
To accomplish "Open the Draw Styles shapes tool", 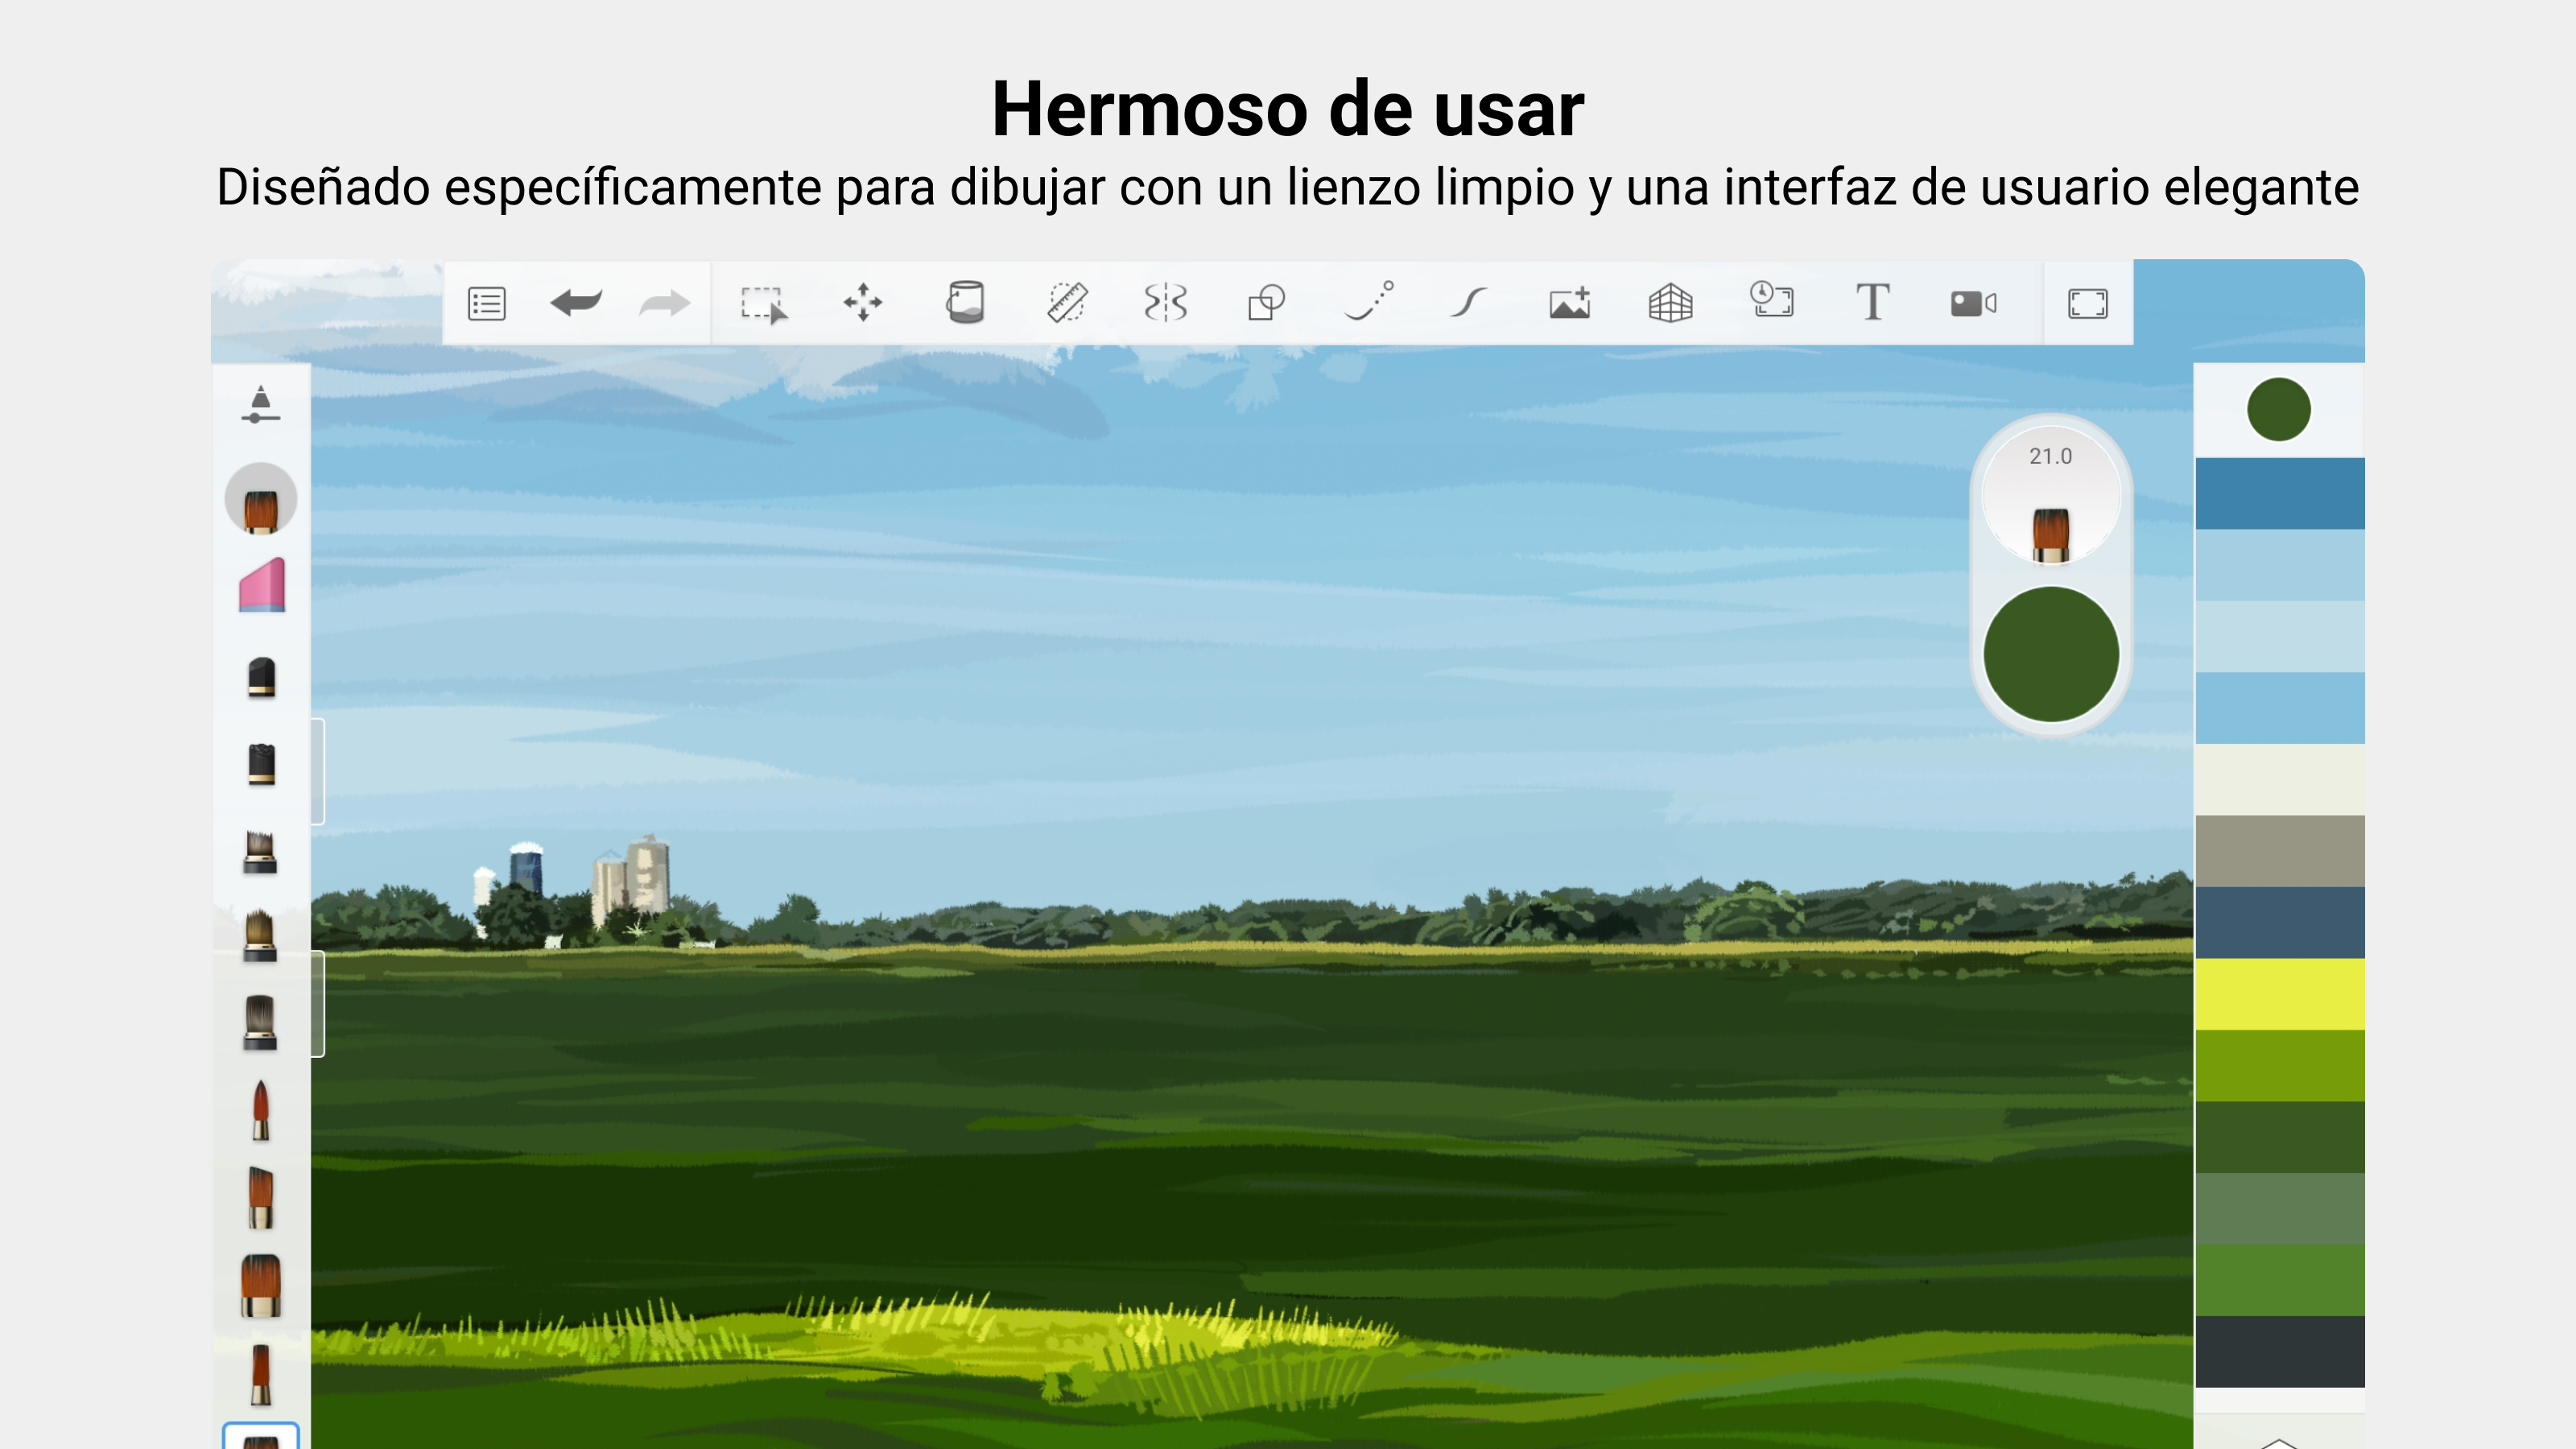I will click(x=1266, y=302).
